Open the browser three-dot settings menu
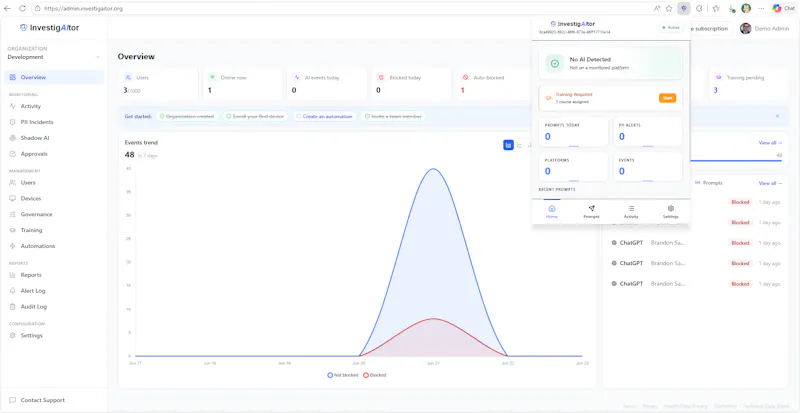The height and width of the screenshot is (413, 800). tap(761, 8)
